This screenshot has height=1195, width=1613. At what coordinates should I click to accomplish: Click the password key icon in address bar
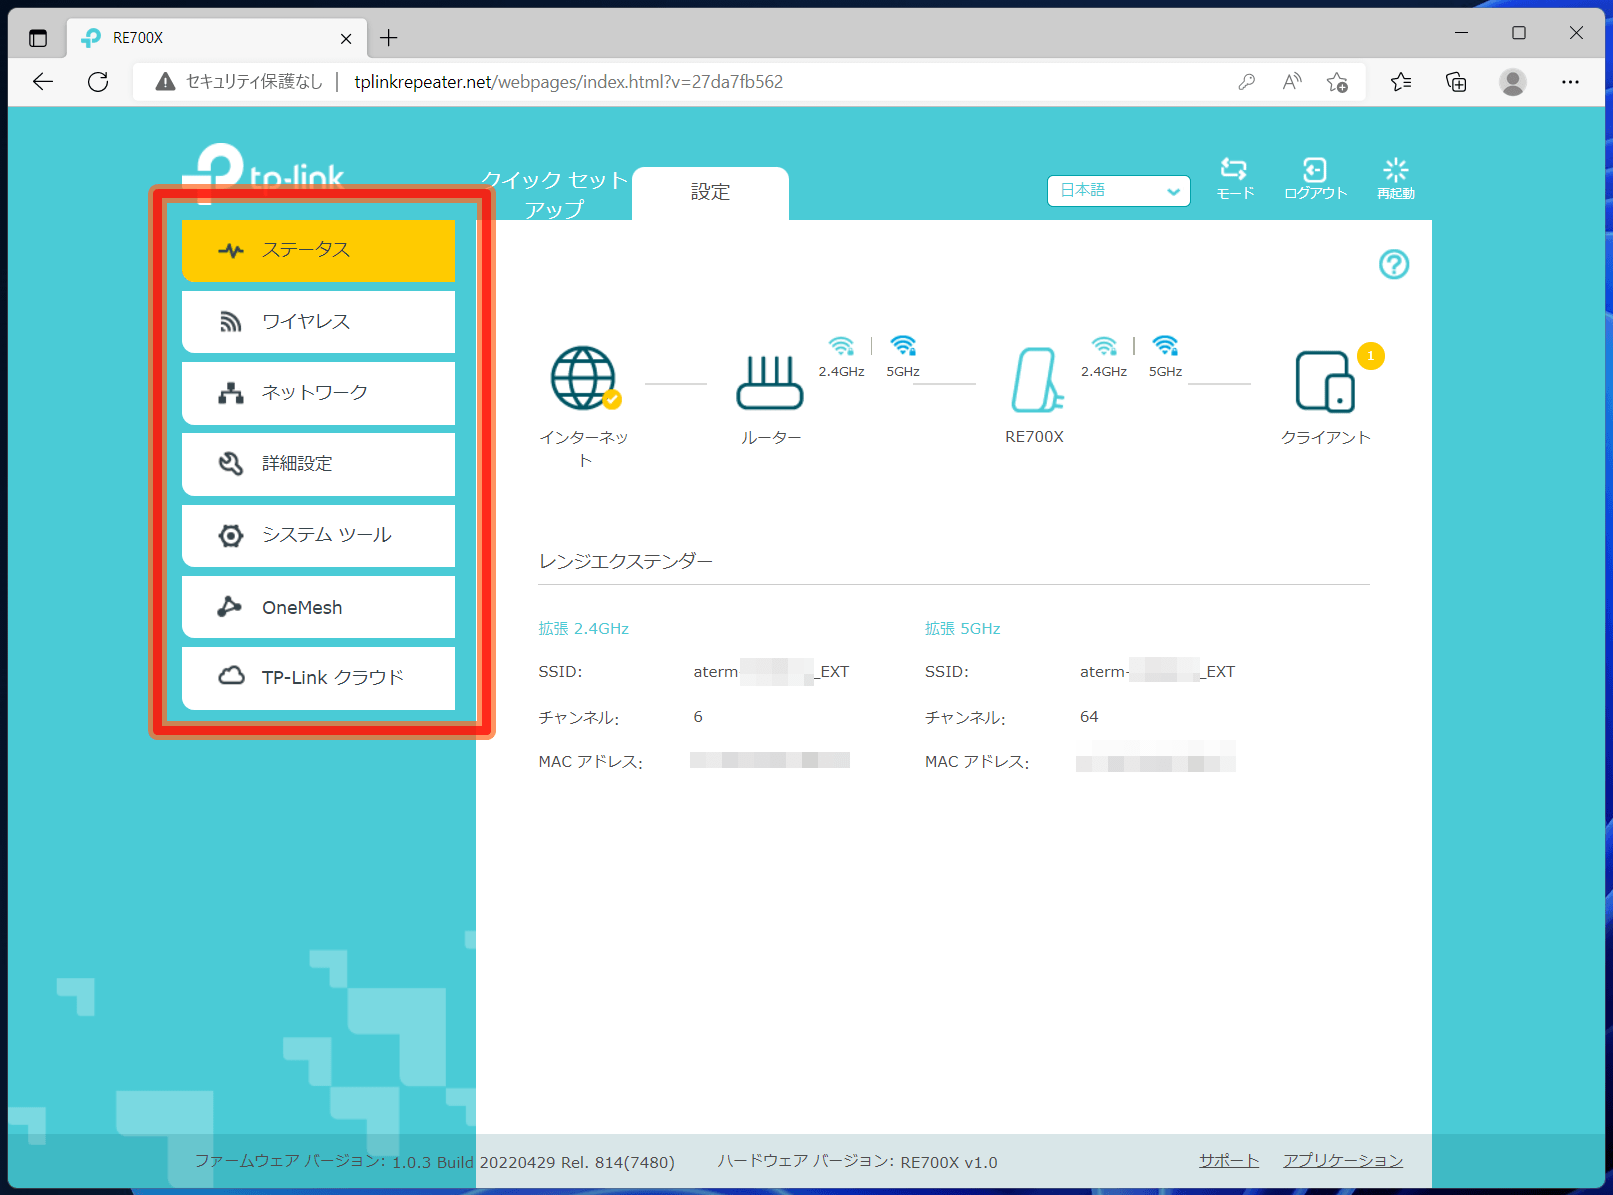[x=1246, y=82]
